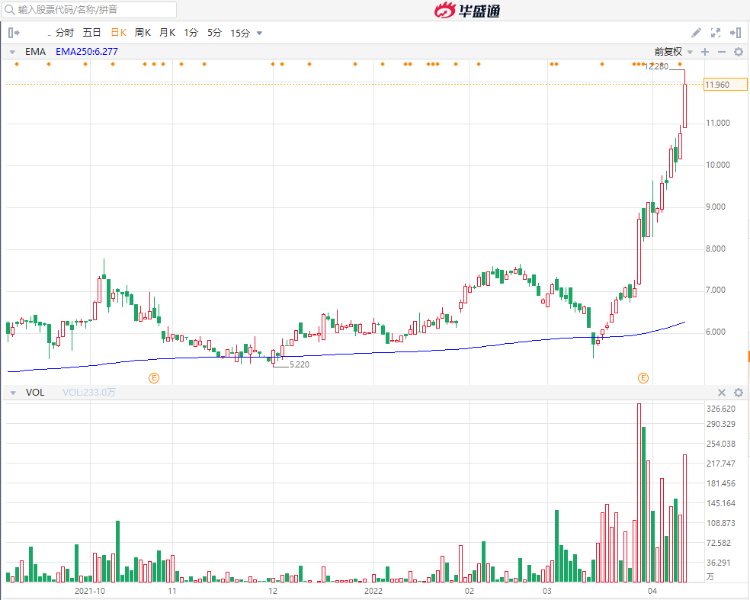750x600 pixels.
Task: Click the EMA indicator label
Action: [35, 52]
